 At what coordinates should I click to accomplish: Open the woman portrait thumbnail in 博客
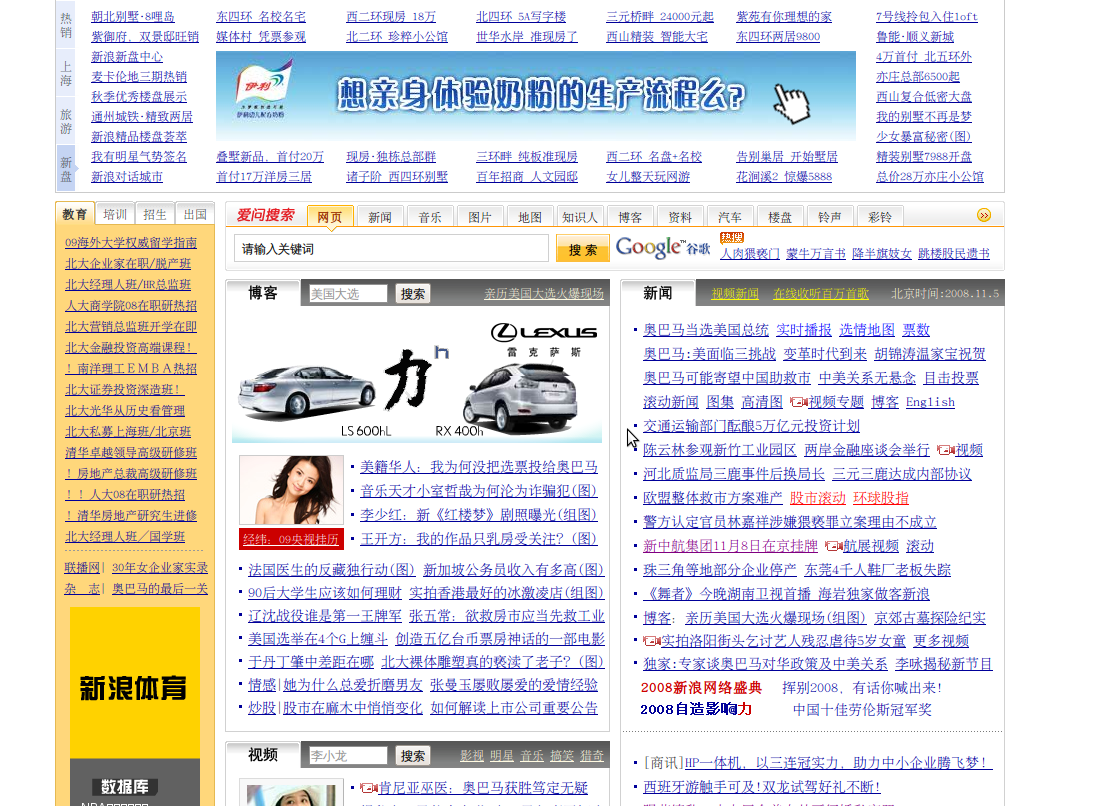coord(292,490)
